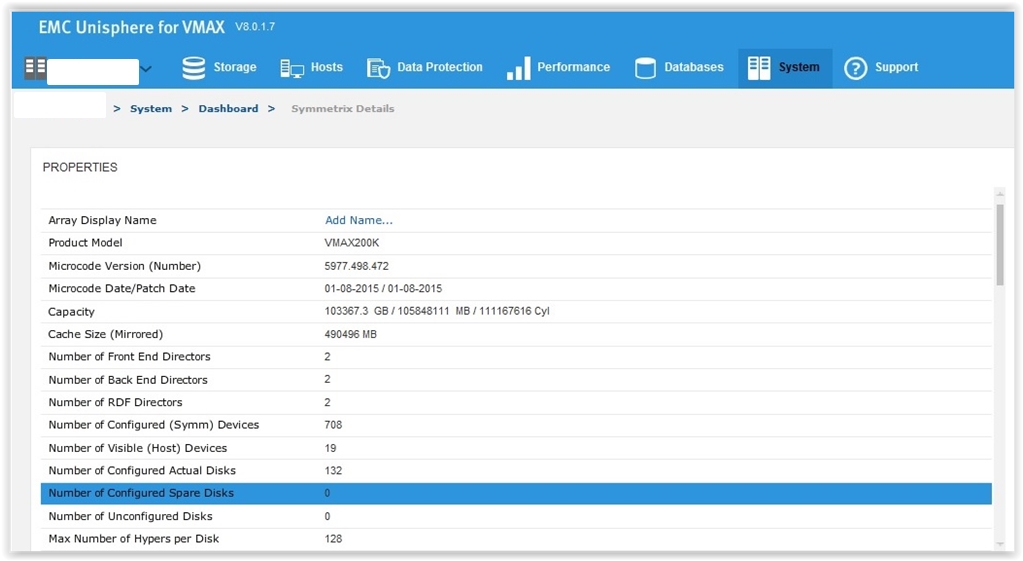
Task: Click the 01-08-2015 / 01-08-2015 value
Action: tap(383, 288)
